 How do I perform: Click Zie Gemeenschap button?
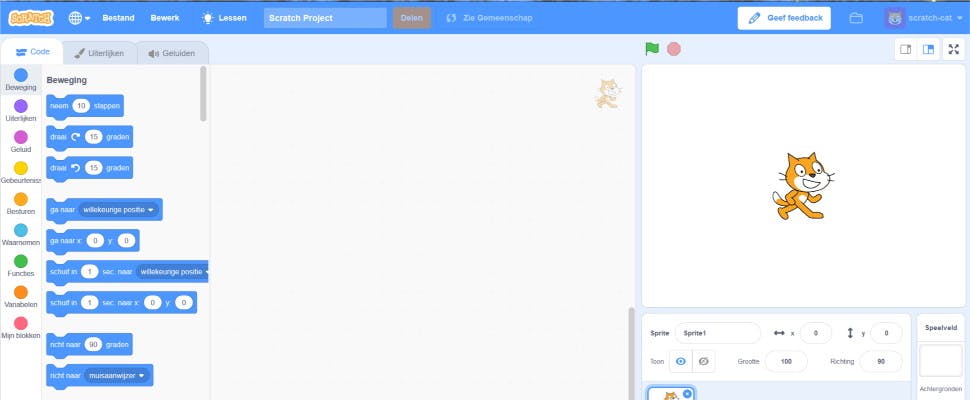[x=489, y=18]
